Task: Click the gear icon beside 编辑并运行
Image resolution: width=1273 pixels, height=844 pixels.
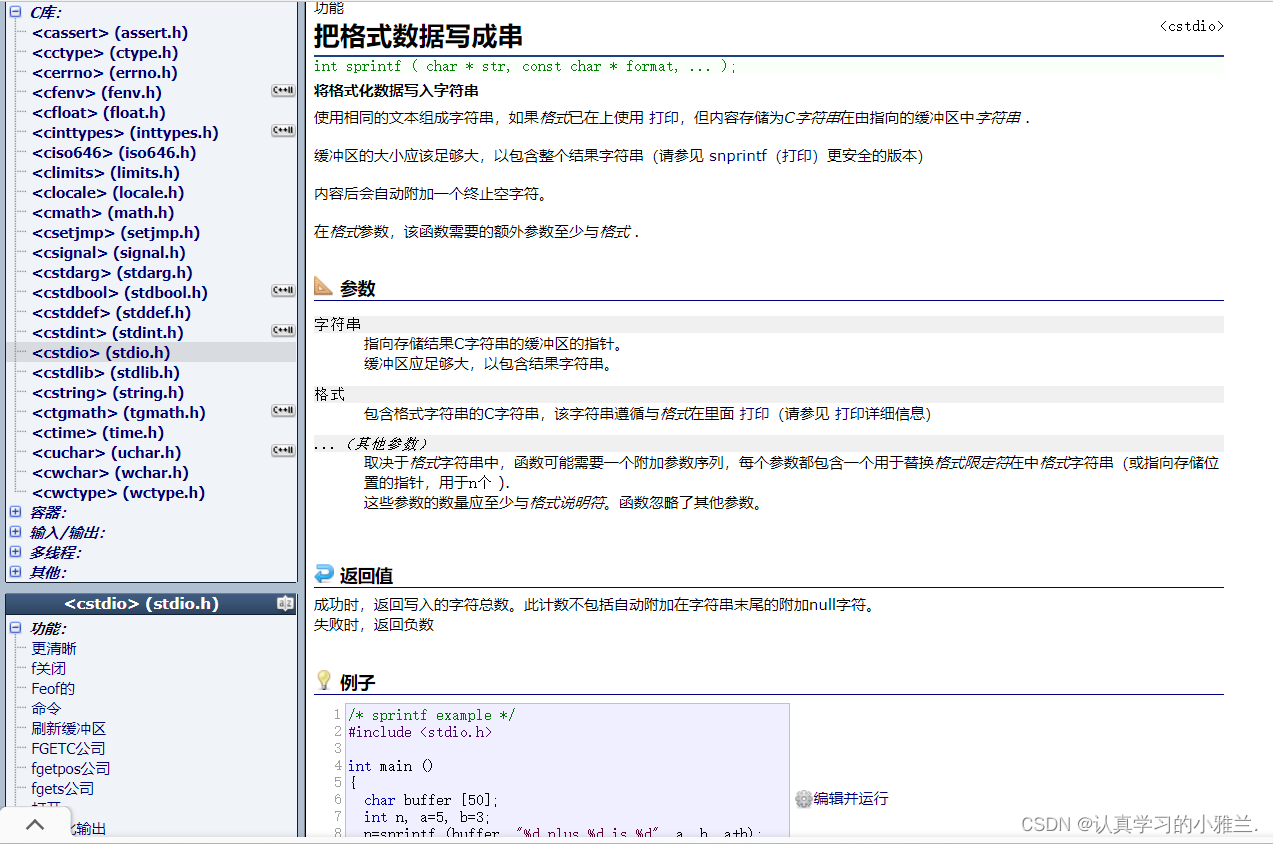Action: [803, 799]
